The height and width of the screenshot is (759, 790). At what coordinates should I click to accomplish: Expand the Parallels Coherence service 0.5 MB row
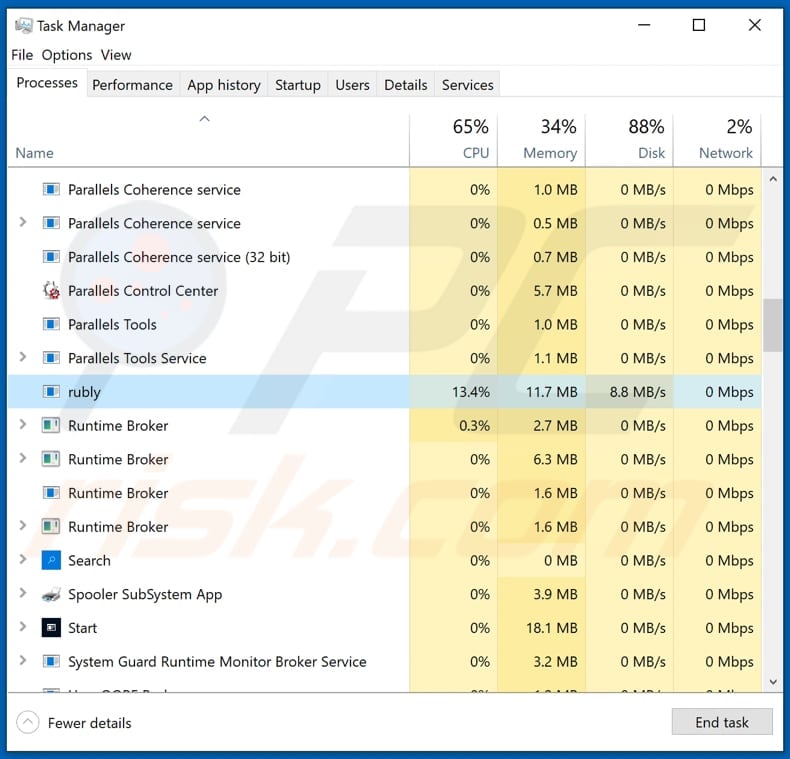pos(22,222)
